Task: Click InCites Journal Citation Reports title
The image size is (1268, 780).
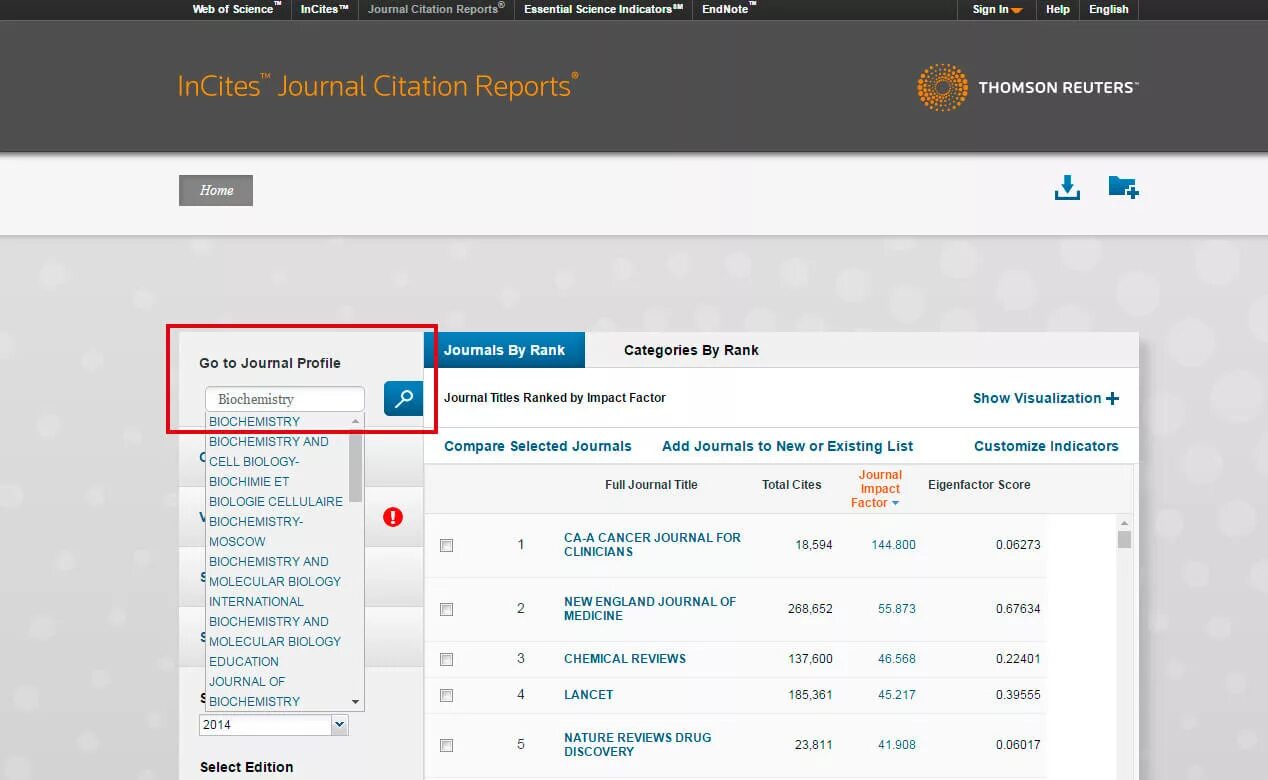Action: (x=378, y=86)
